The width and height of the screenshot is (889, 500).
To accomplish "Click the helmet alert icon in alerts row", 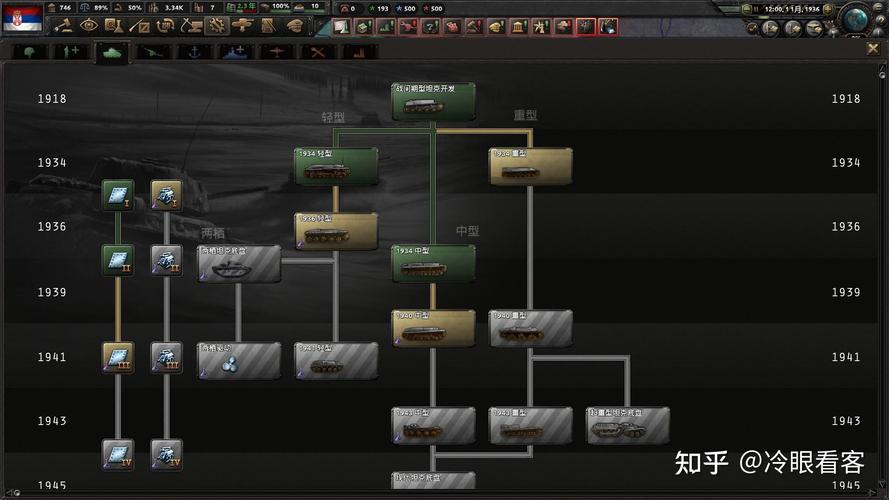I will coord(497,27).
